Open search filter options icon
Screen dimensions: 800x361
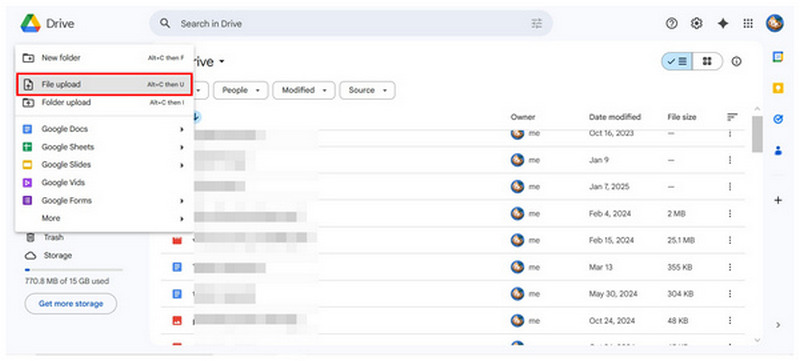coord(537,23)
